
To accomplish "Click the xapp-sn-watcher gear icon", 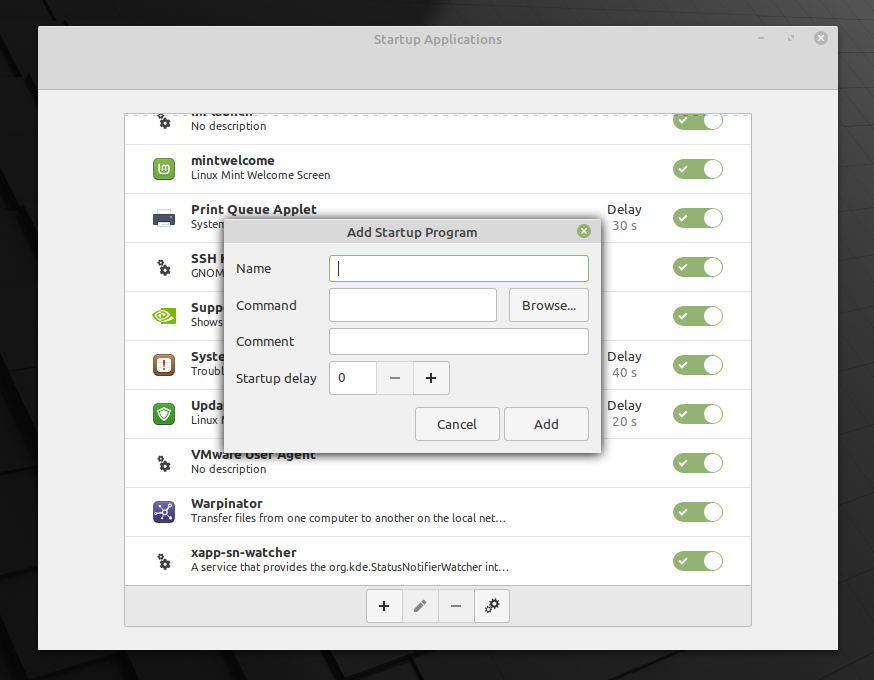I will click(163, 561).
